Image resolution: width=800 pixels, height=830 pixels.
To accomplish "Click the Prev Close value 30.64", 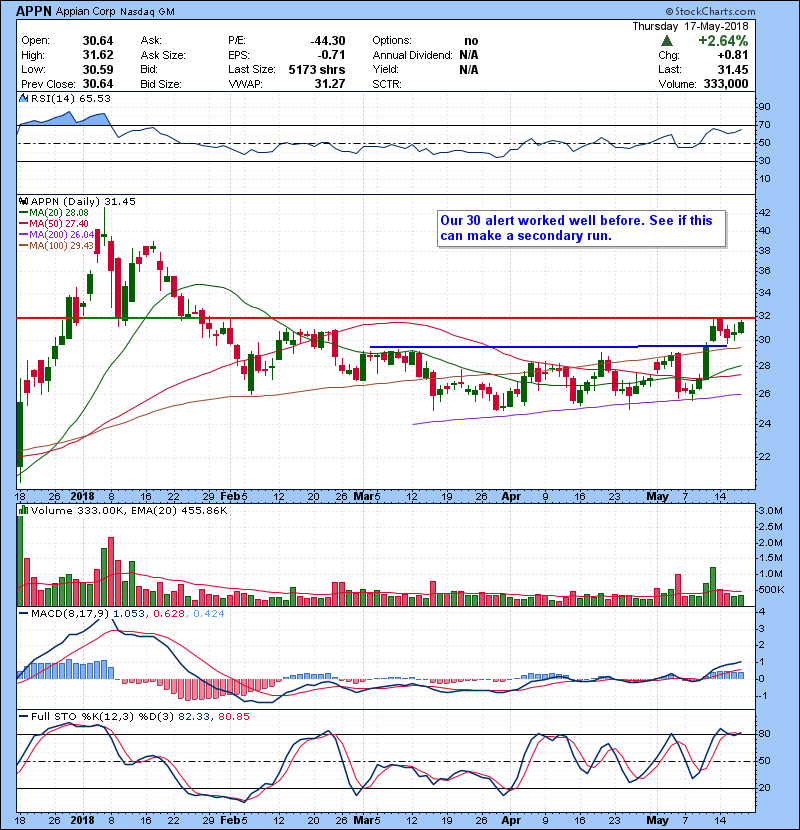I will pos(98,84).
